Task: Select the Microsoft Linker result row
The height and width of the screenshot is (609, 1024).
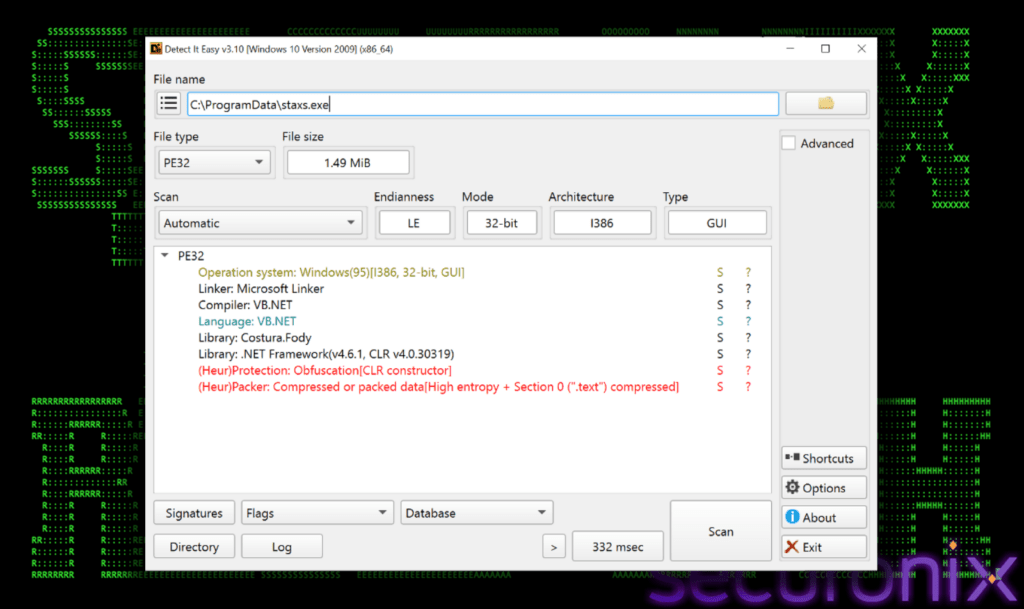Action: tap(261, 289)
